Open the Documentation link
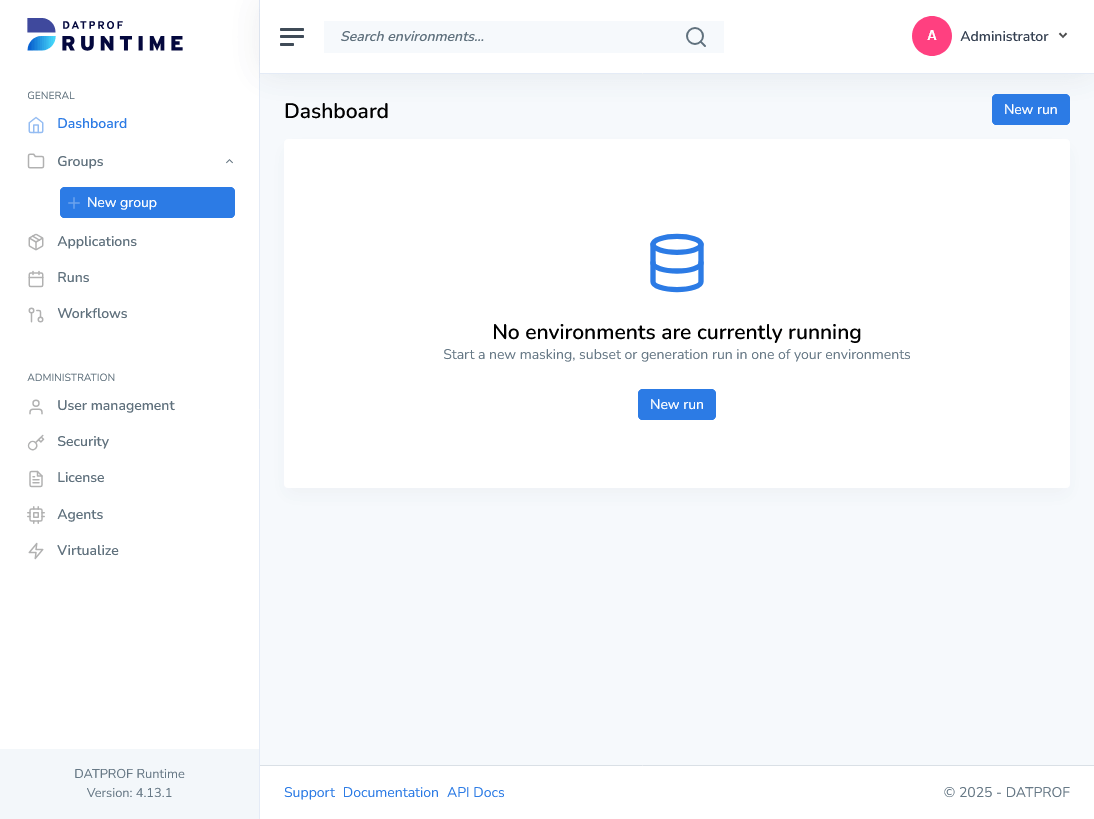1094x819 pixels. pyautogui.click(x=390, y=792)
